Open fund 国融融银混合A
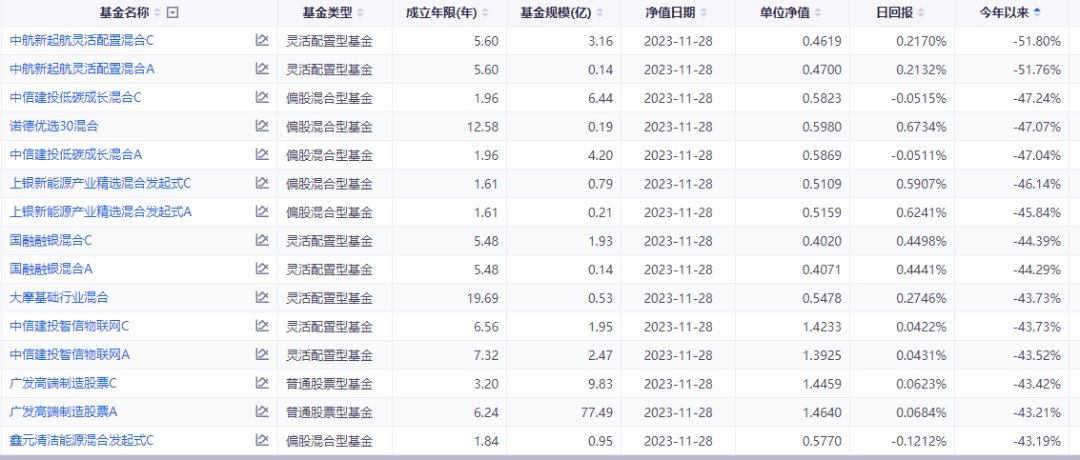 [x=51, y=269]
